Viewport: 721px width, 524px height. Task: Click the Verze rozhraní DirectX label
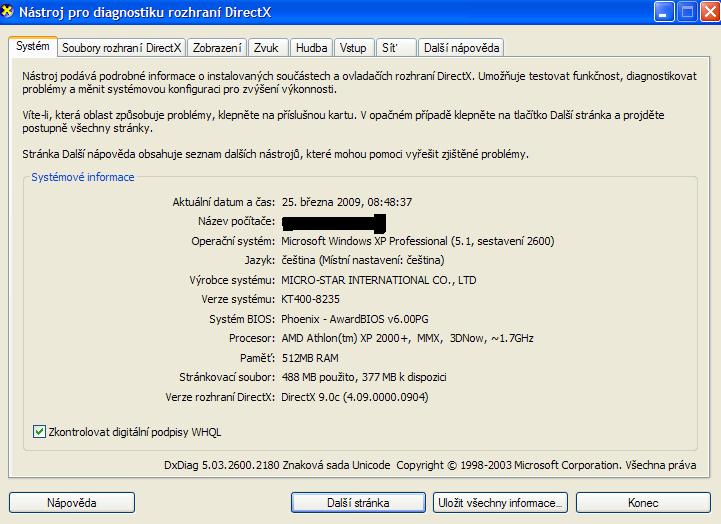point(220,397)
